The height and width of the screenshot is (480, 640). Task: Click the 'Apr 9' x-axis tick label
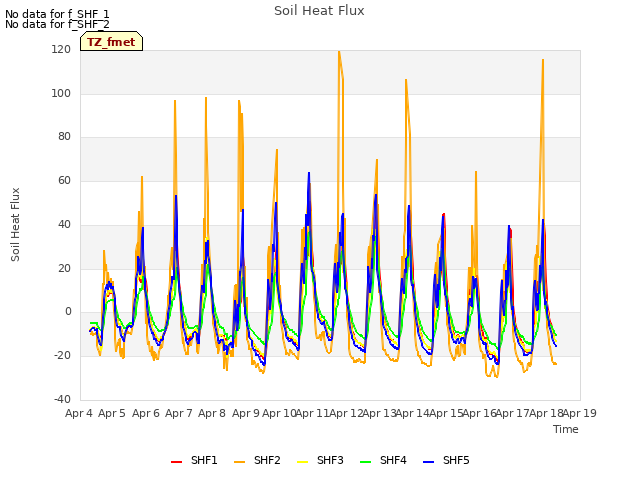[x=246, y=413]
